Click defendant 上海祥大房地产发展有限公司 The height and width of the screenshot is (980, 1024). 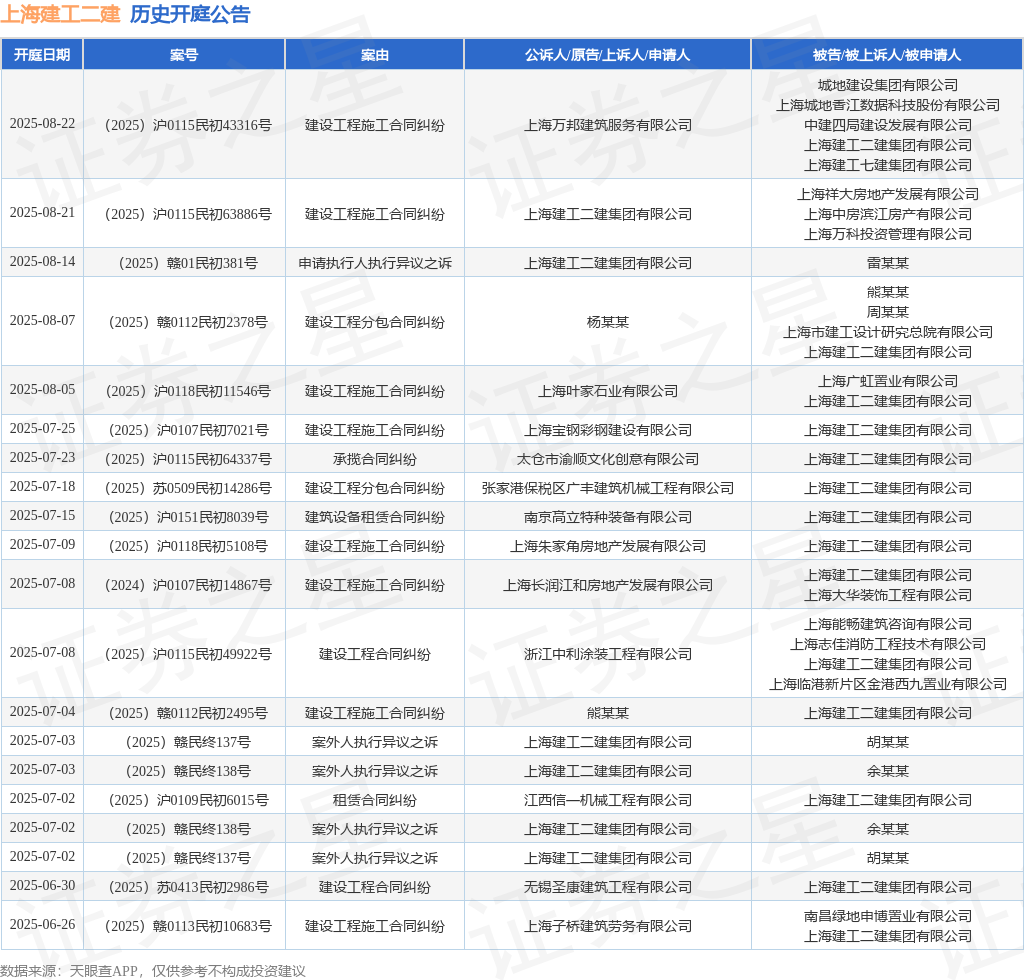[x=888, y=194]
